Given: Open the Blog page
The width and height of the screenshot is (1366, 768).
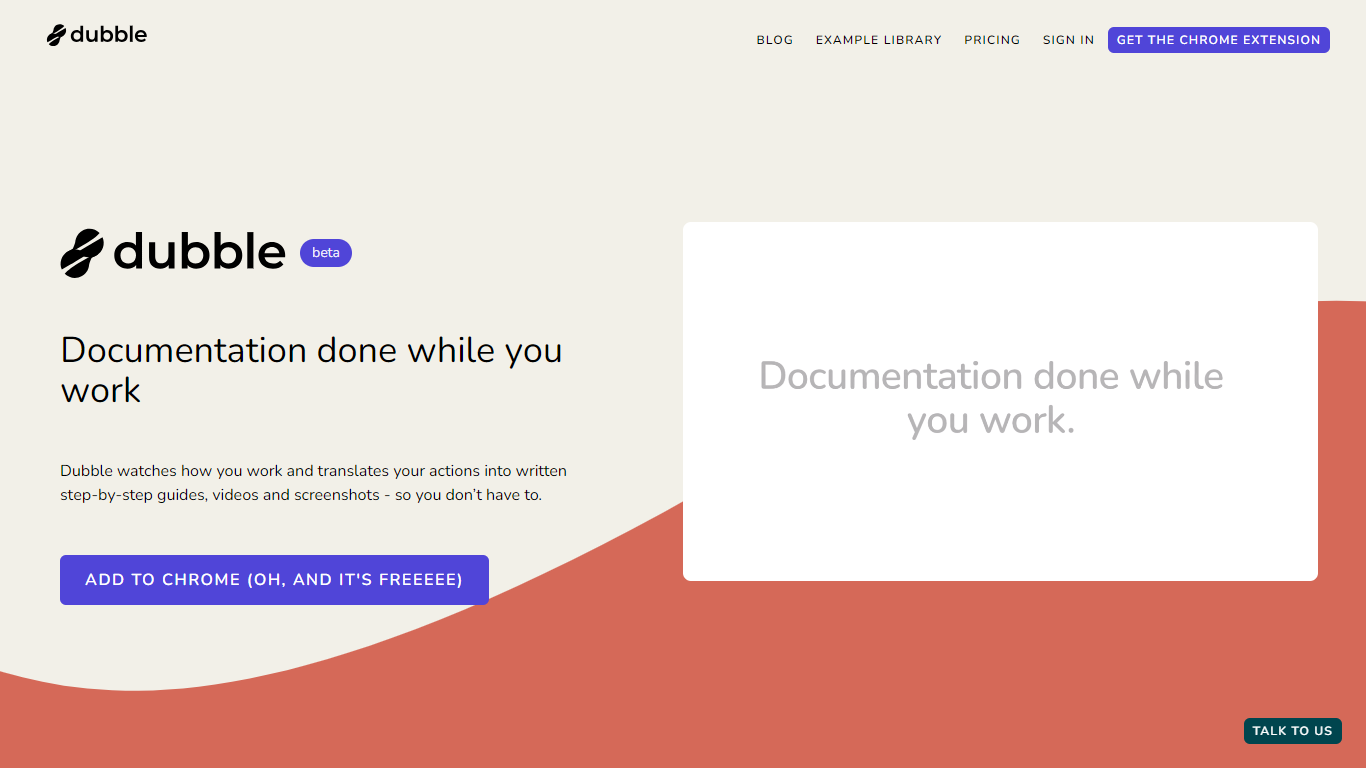Looking at the screenshot, I should [x=774, y=40].
